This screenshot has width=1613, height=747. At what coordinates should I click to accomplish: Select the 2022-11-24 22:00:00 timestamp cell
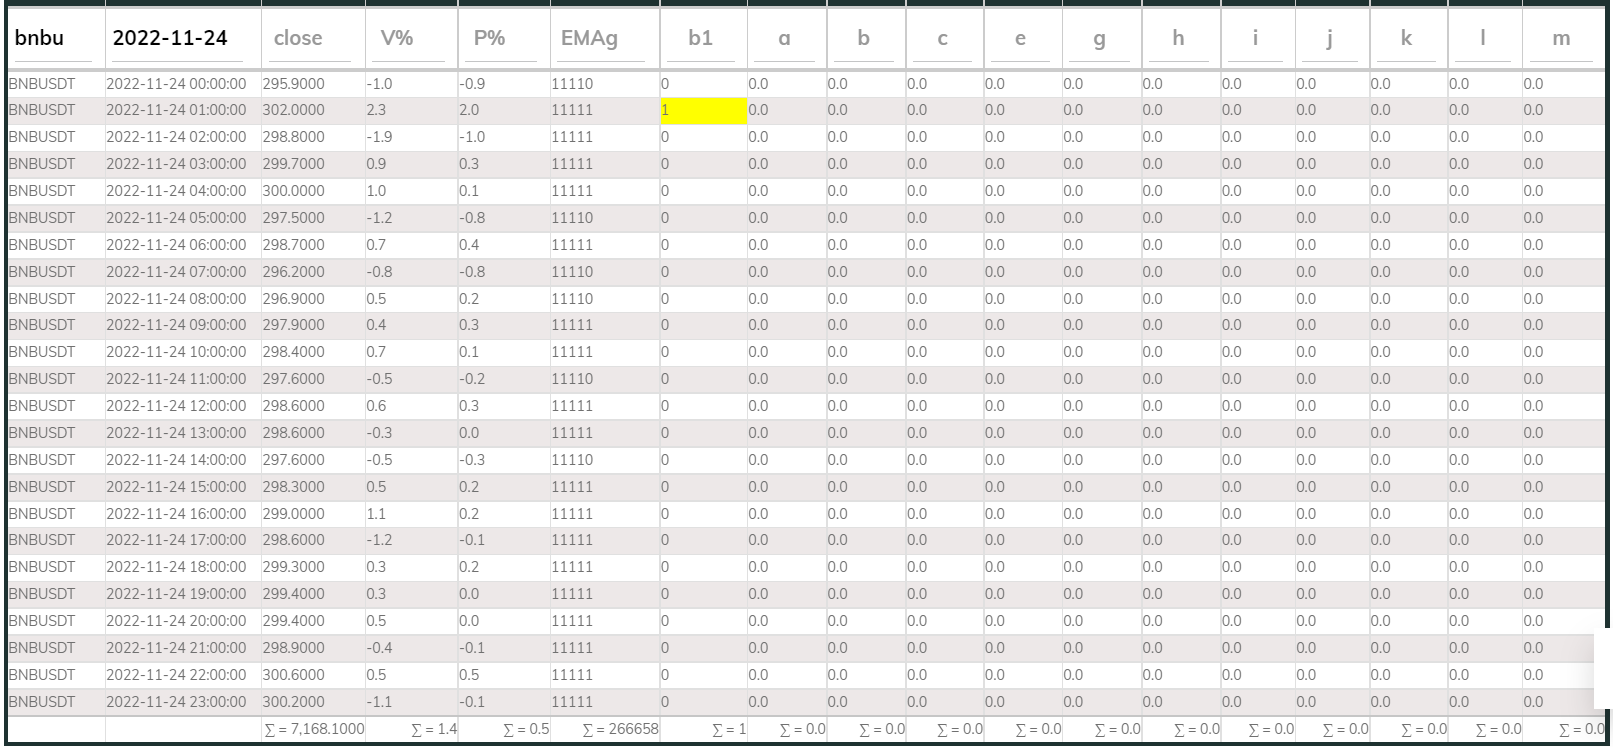click(176, 675)
